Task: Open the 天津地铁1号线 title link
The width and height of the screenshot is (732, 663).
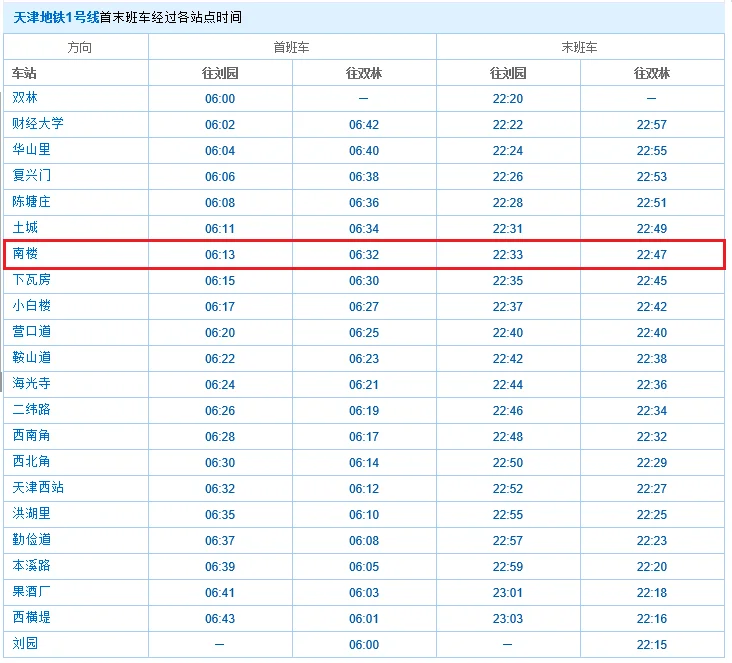Action: 56,18
